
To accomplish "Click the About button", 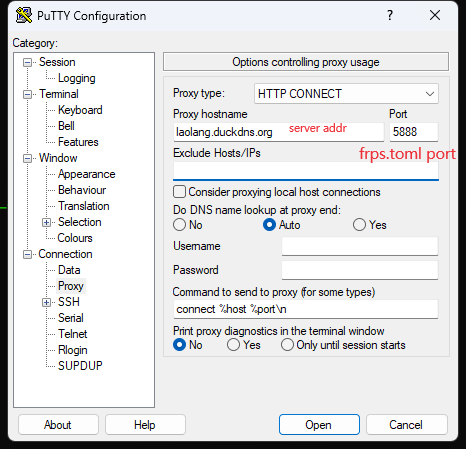I will [x=58, y=425].
